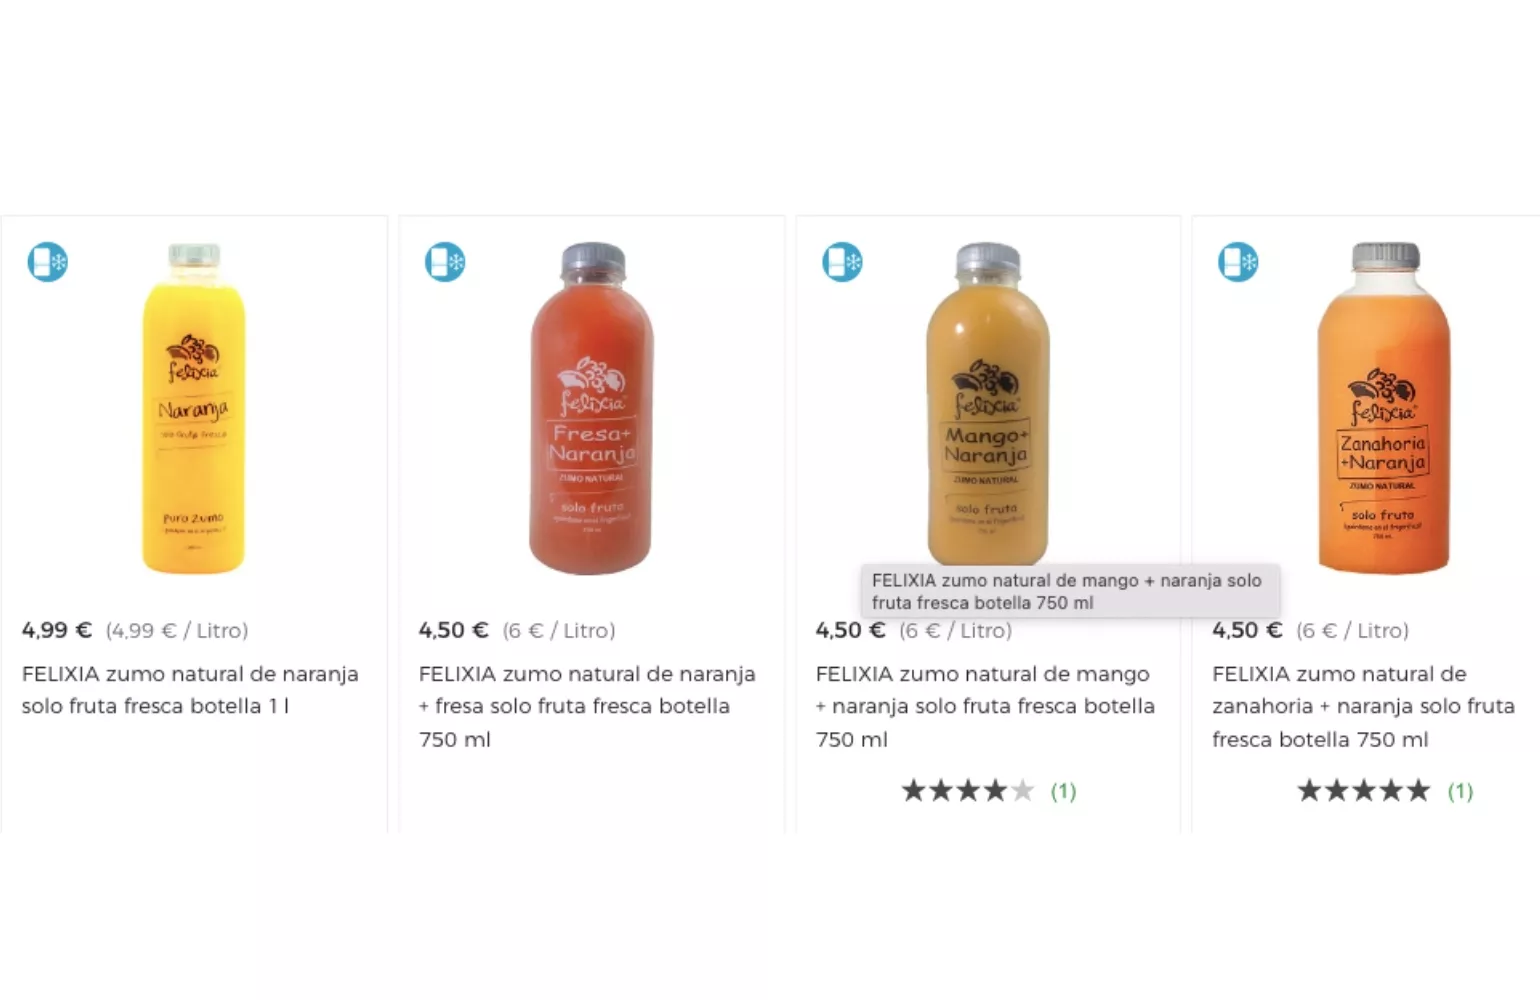Open the (1) review count for the mango juice
Screen dimensions: 1540x1000
[x=1063, y=792]
